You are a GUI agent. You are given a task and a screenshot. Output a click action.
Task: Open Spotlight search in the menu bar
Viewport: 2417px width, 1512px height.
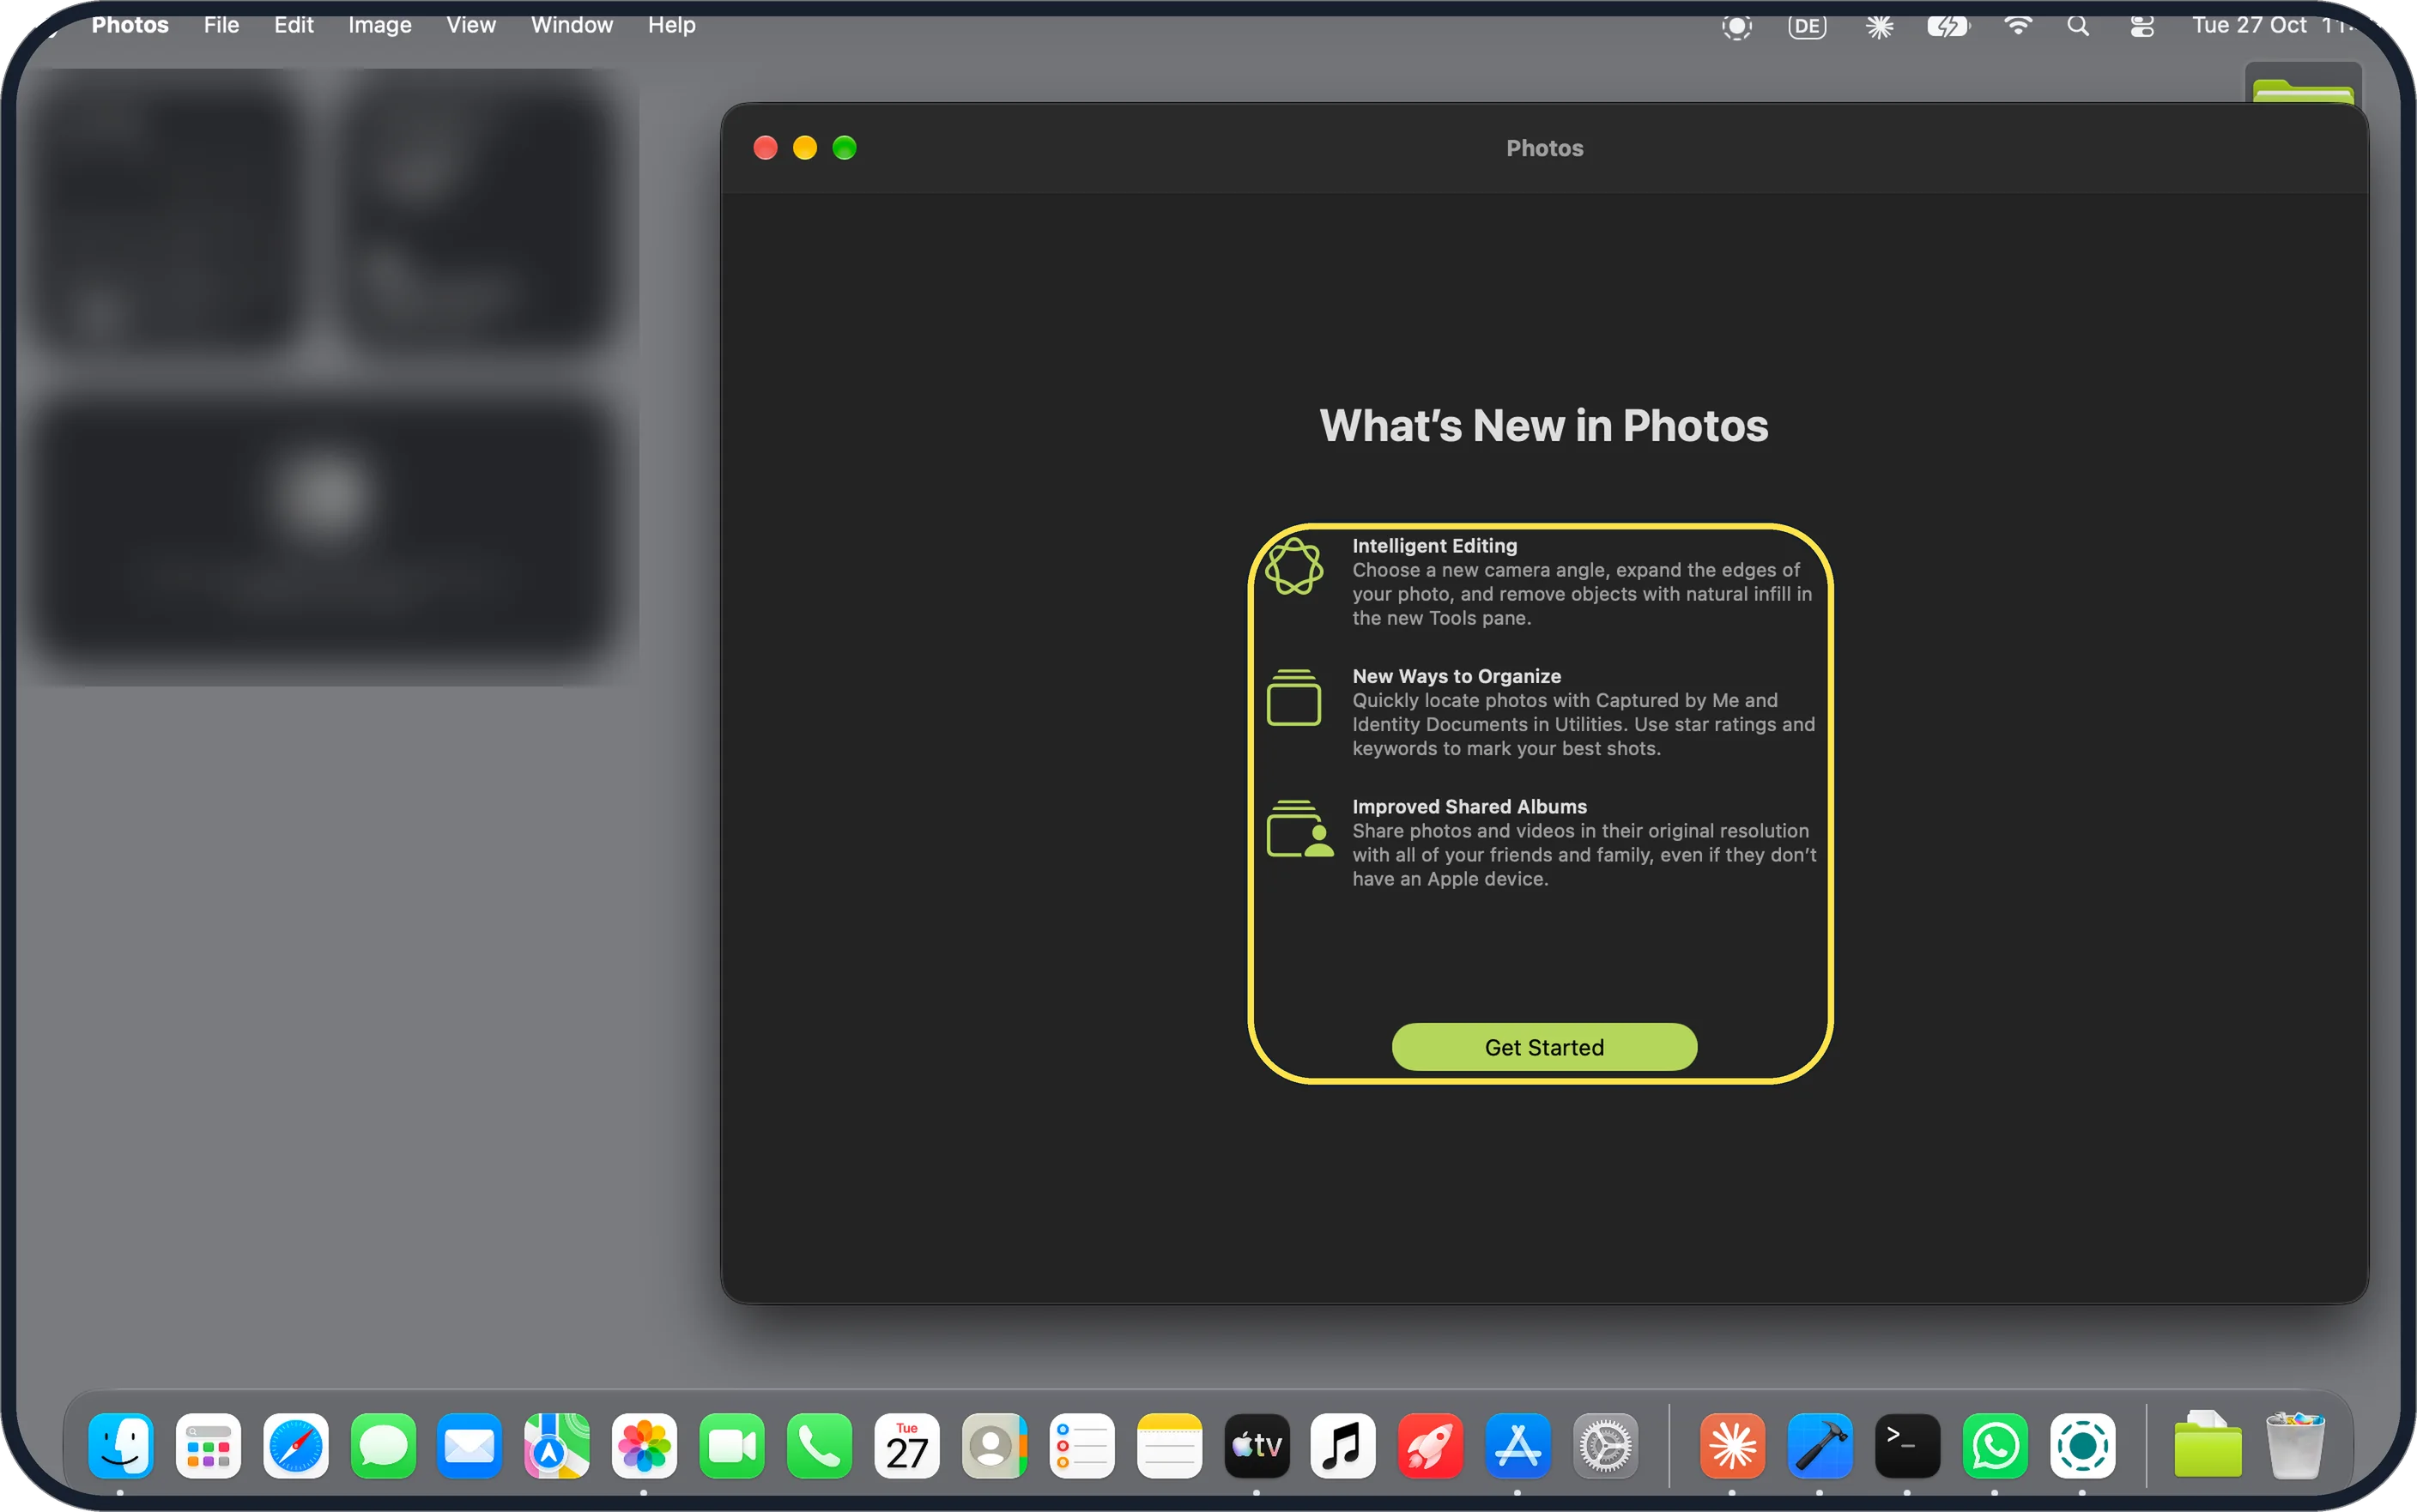coord(2078,26)
